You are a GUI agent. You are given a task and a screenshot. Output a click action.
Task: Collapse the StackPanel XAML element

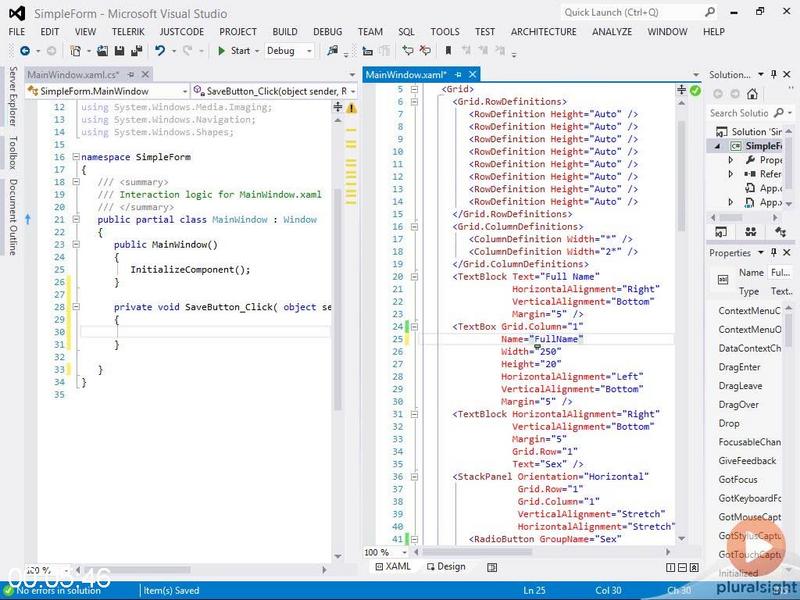pos(414,477)
